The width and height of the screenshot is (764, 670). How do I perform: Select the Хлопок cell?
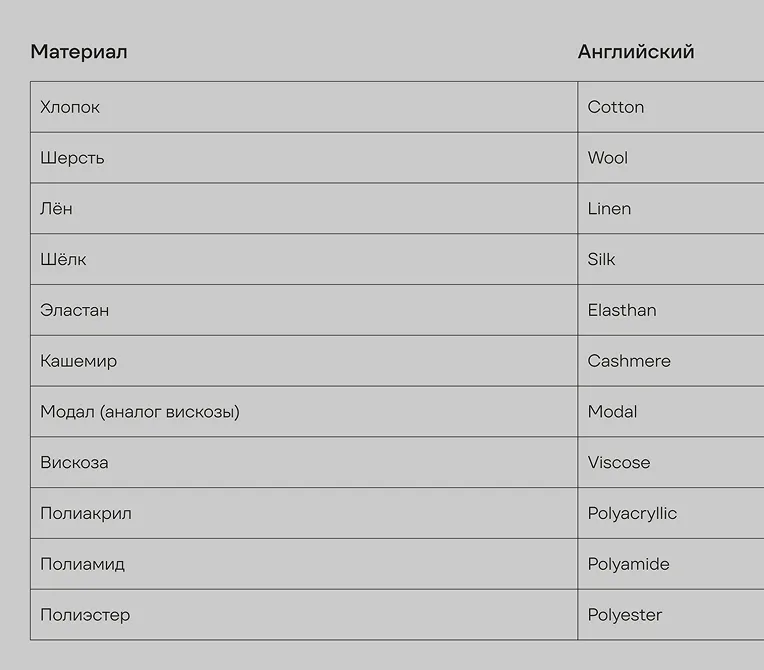304,107
